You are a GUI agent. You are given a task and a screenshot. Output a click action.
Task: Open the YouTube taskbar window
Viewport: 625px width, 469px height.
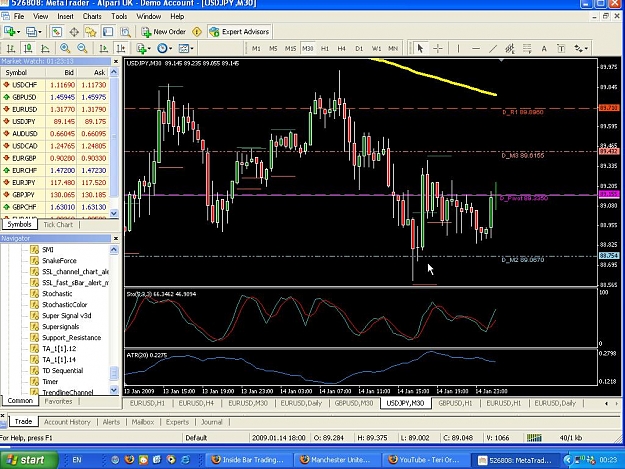point(425,460)
